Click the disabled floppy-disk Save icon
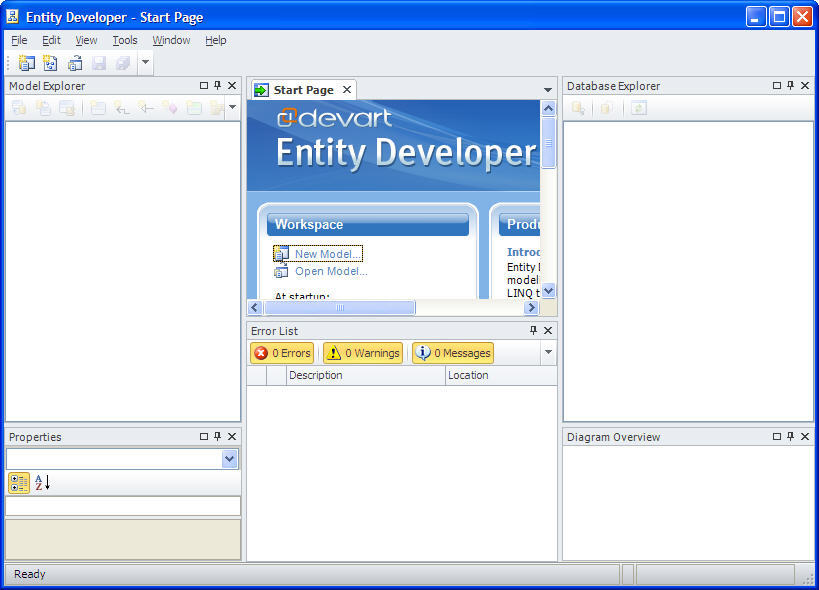This screenshot has height=590, width=819. 99,63
